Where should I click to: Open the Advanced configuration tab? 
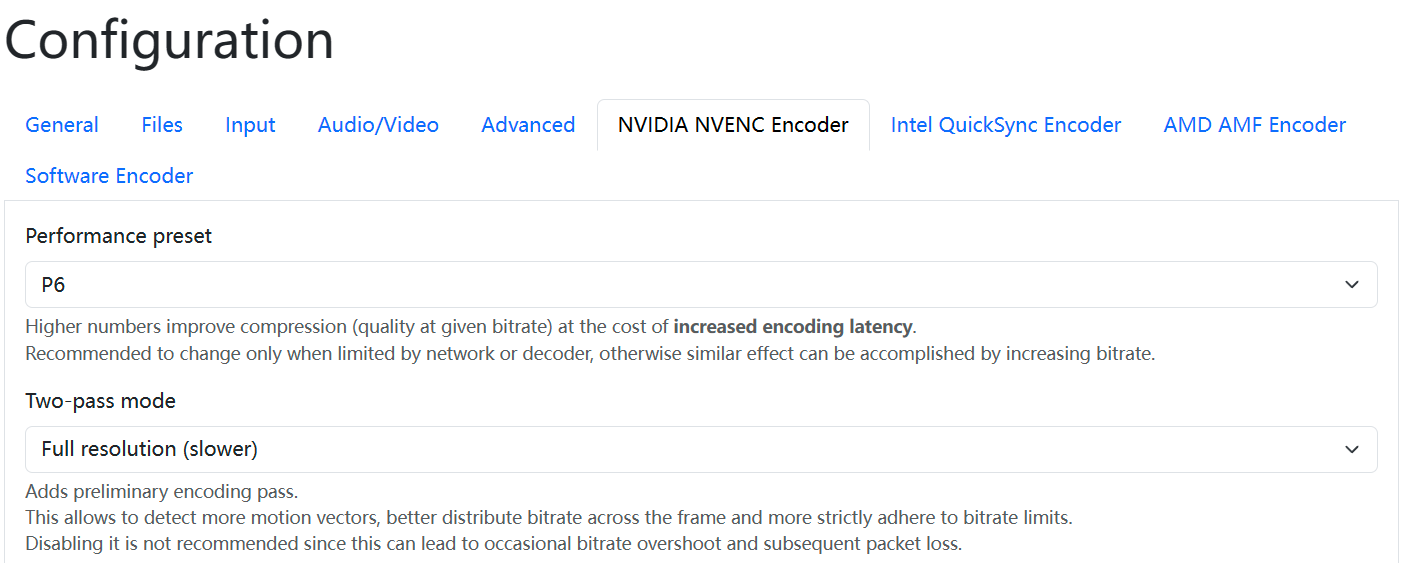(x=528, y=125)
